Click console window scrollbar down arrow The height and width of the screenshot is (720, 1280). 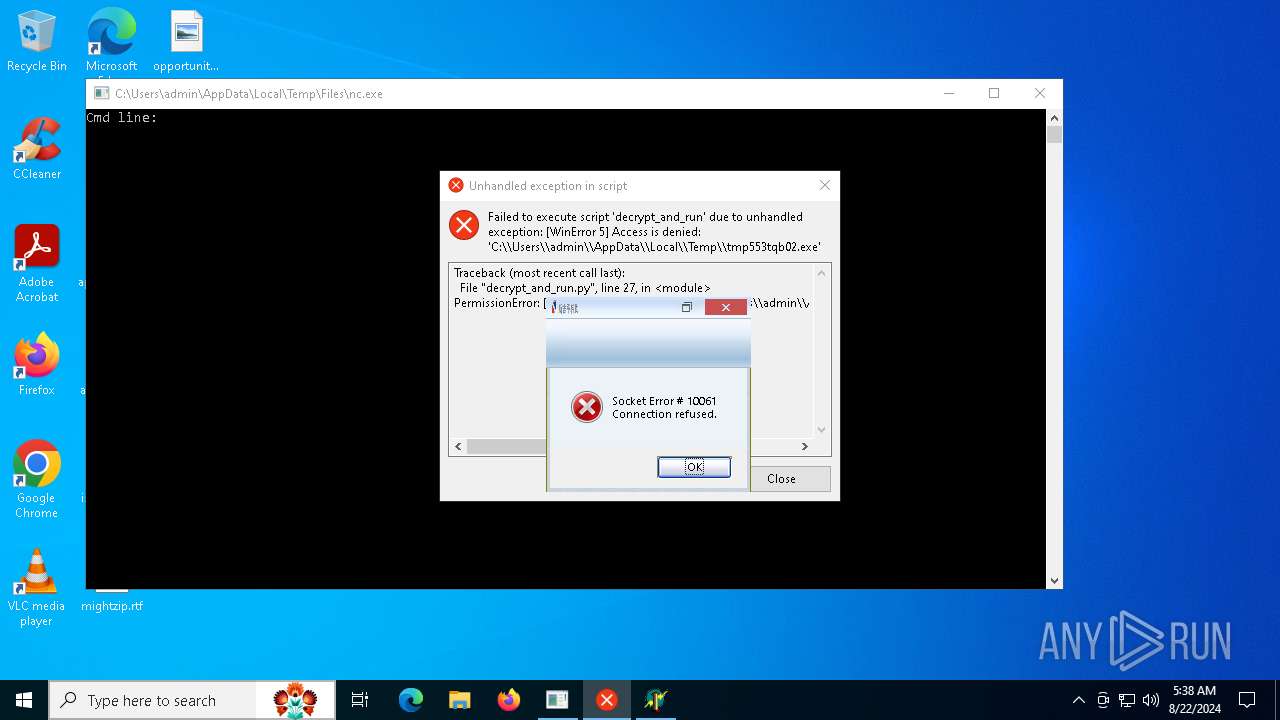pos(1054,580)
